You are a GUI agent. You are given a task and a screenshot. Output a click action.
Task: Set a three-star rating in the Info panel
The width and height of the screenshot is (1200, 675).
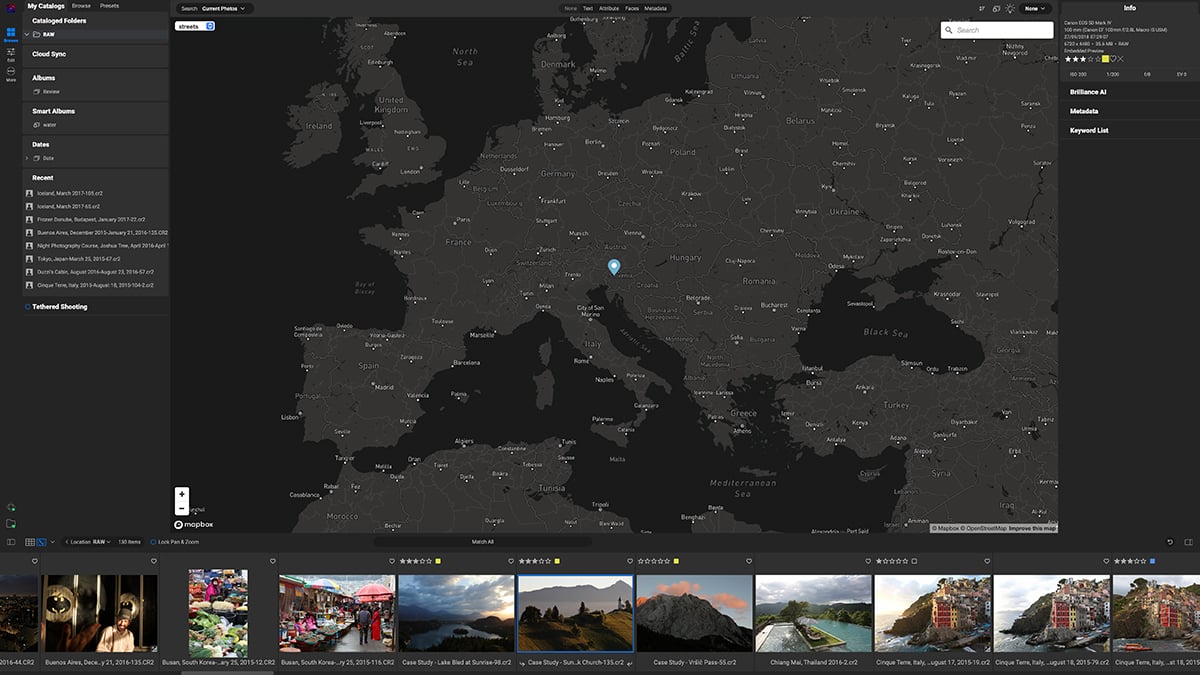coord(1083,59)
